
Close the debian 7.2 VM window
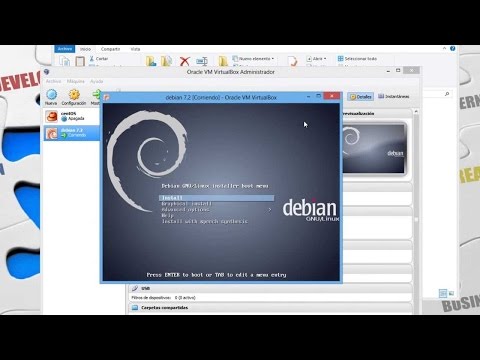click(332, 96)
